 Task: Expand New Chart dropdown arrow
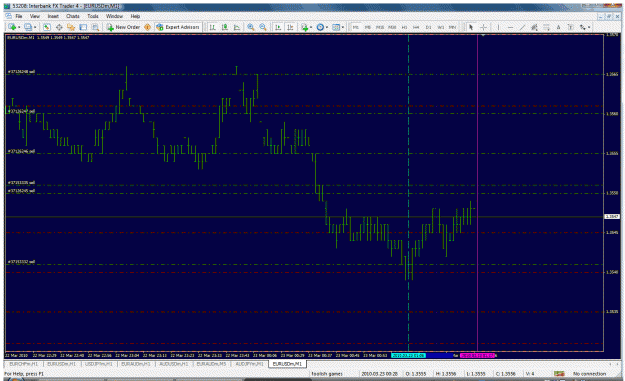pyautogui.click(x=19, y=27)
